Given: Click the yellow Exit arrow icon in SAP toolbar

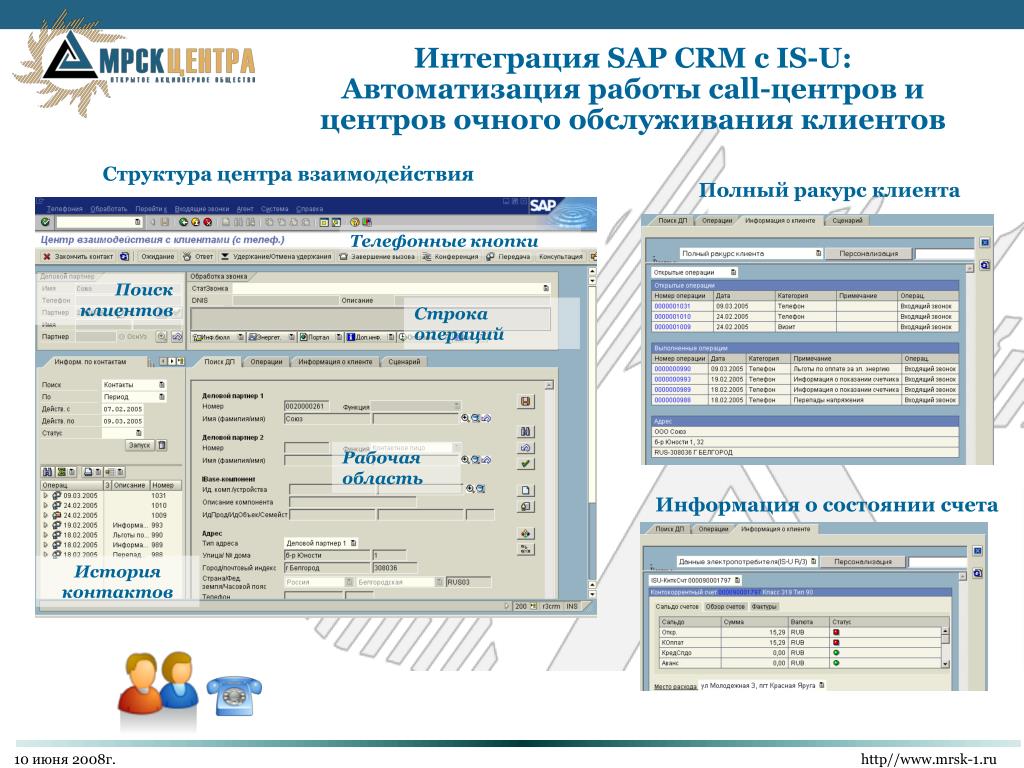Looking at the screenshot, I should 195,222.
